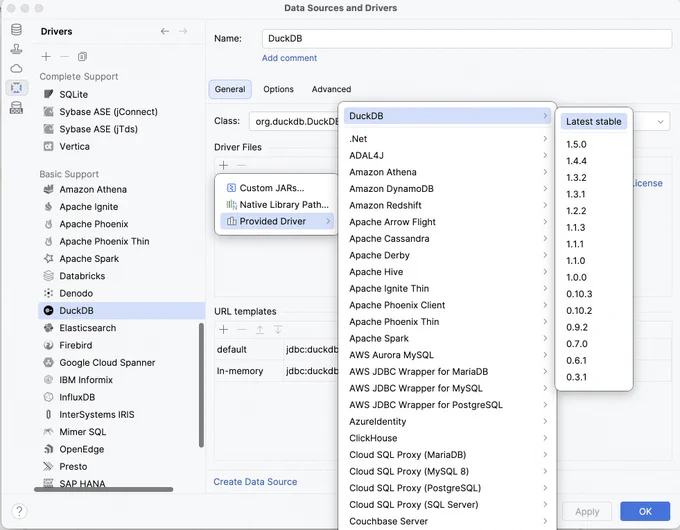Select the Amazon Athena driver in sidebar
The image size is (680, 530).
click(x=121, y=190)
